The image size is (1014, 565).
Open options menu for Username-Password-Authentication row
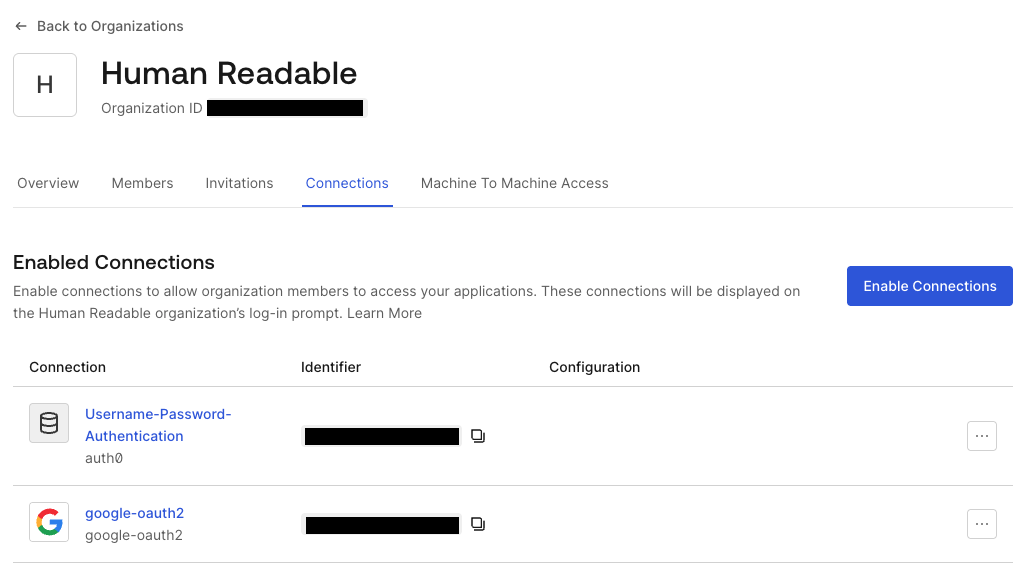(982, 436)
